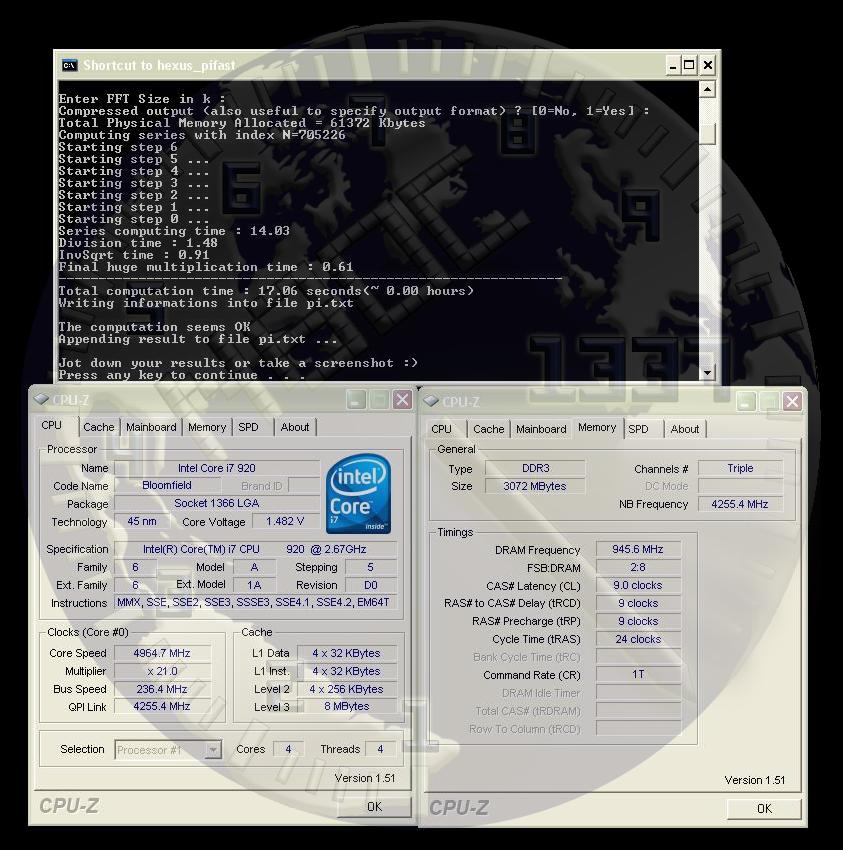Click the console vertical scrollbar thumb
This screenshot has width=843, height=850.
tap(707, 134)
